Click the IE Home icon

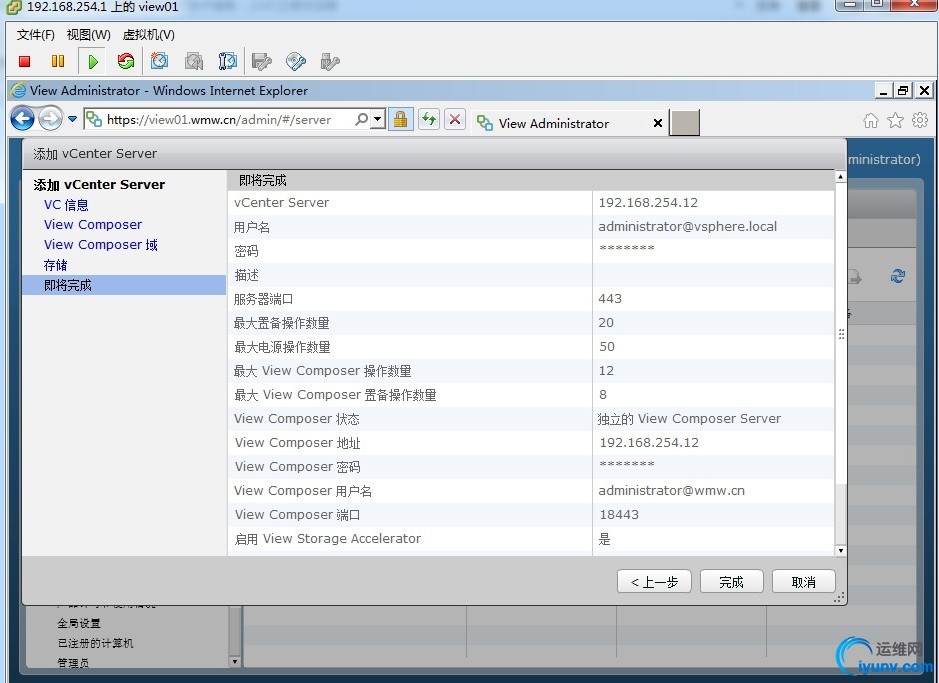click(x=871, y=121)
